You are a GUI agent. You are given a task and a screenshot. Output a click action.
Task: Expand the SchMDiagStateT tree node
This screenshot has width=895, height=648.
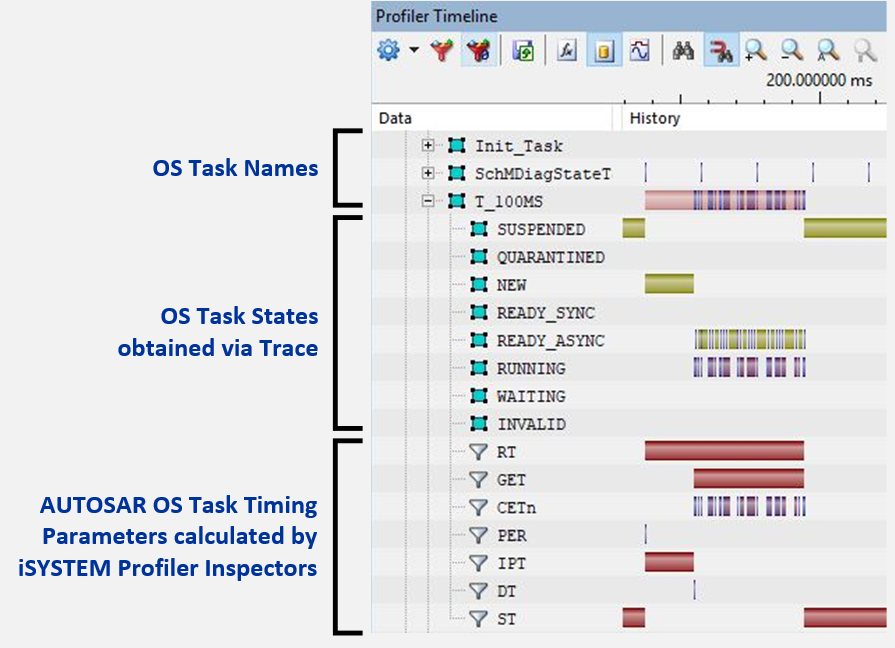pyautogui.click(x=429, y=173)
